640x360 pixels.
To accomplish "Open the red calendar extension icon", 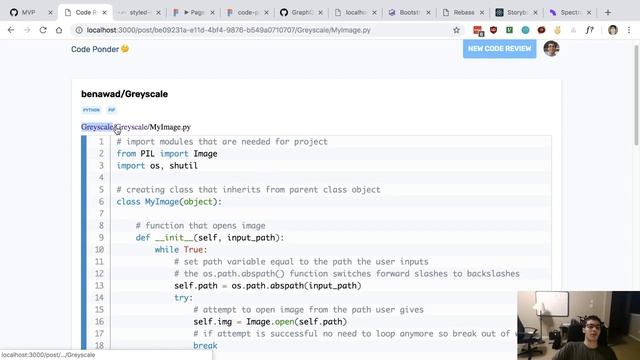I will (478, 30).
